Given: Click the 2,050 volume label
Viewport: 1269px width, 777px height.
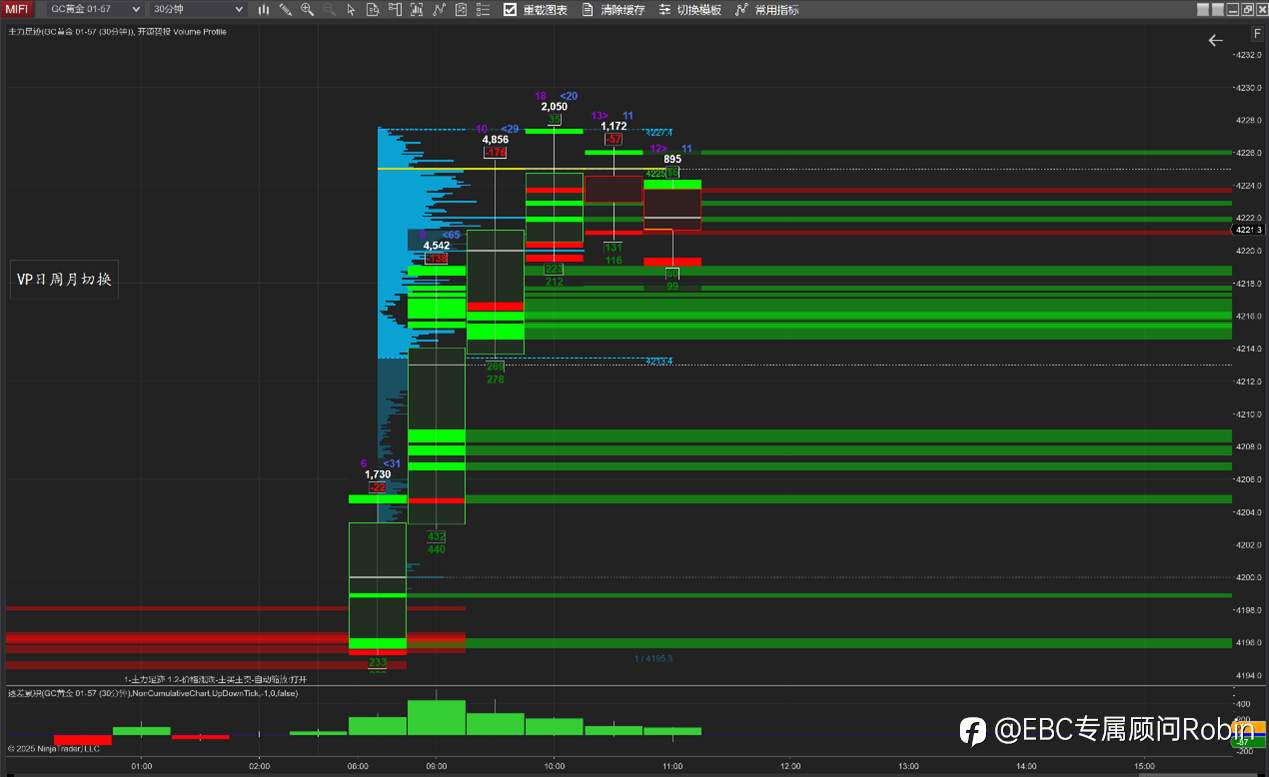Looking at the screenshot, I should (x=554, y=106).
